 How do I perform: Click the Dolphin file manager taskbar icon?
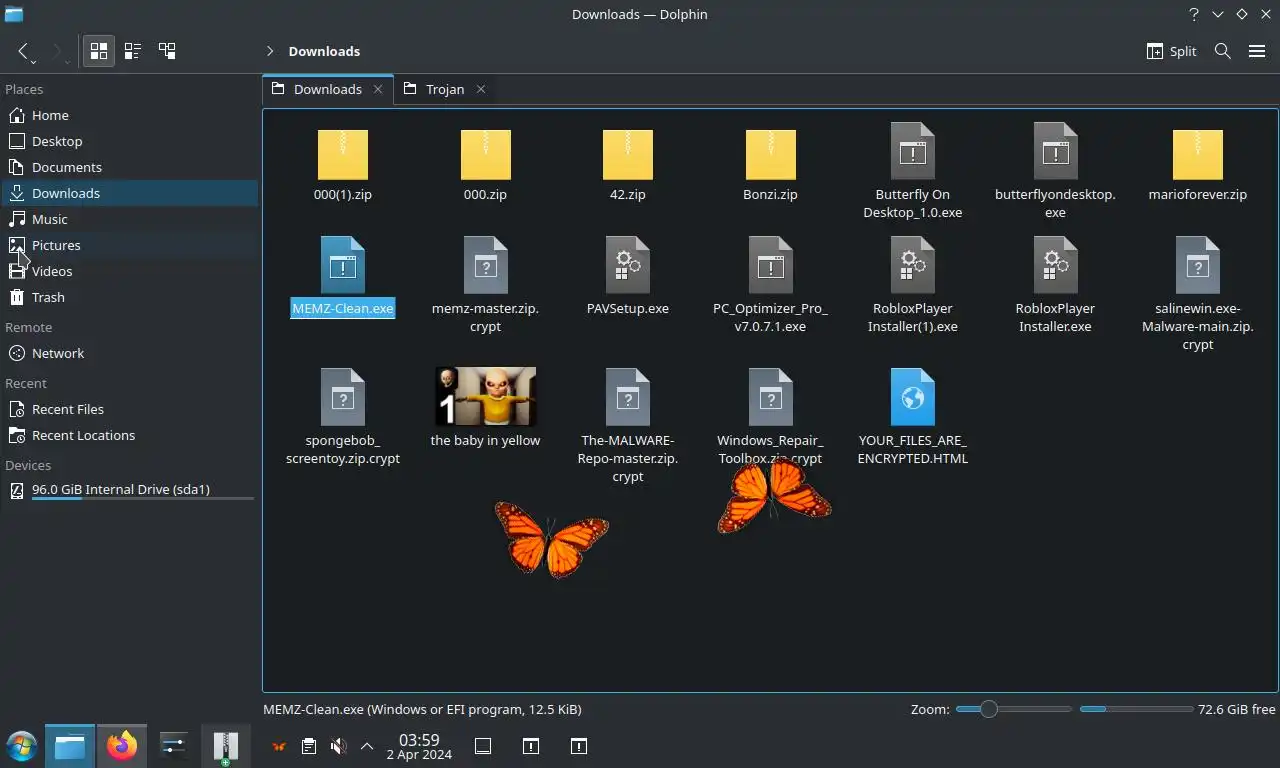70,746
